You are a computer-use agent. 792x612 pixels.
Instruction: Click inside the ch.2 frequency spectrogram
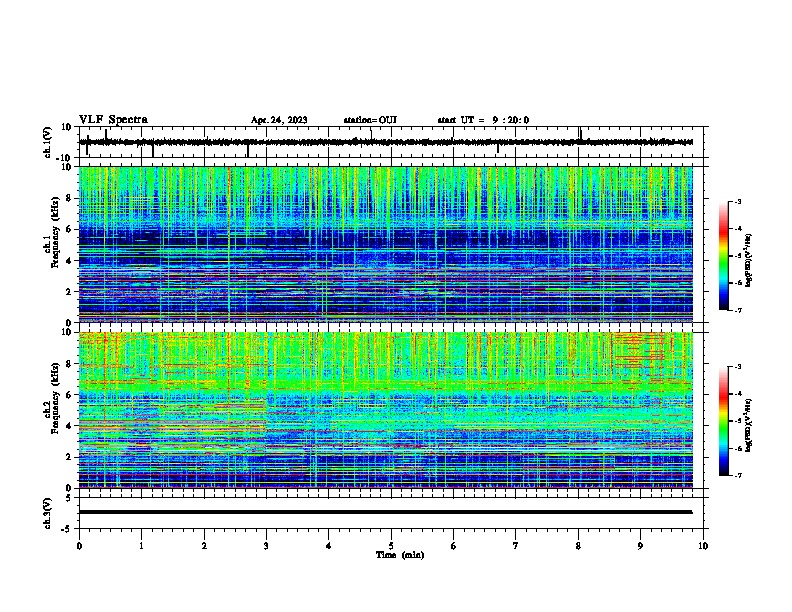tap(385, 410)
